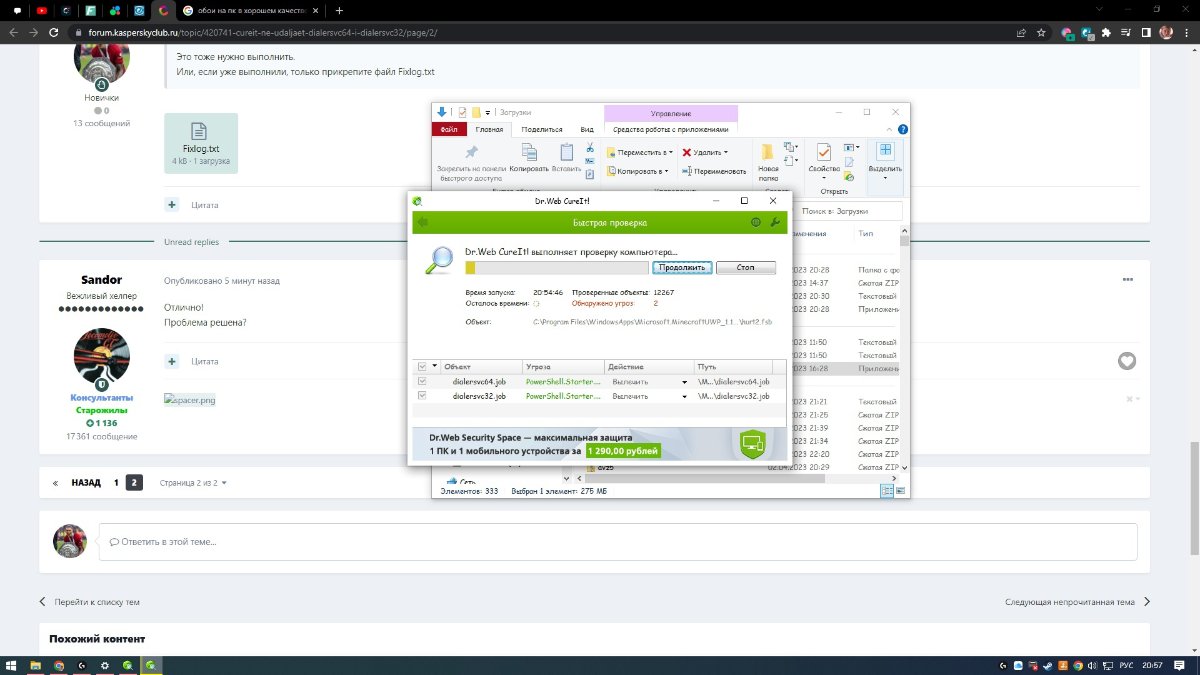Open the three-dot options on Sandor's post

coord(1128,280)
